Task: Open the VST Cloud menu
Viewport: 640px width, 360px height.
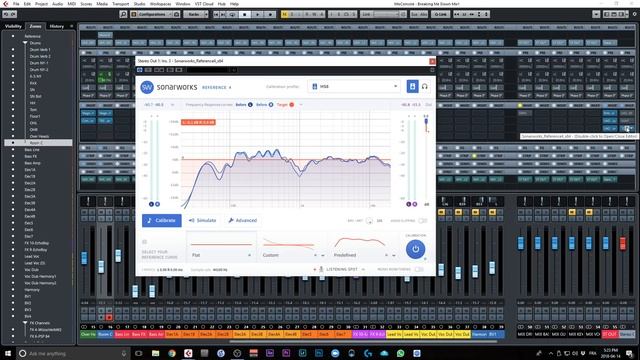Action: [x=204, y=4]
